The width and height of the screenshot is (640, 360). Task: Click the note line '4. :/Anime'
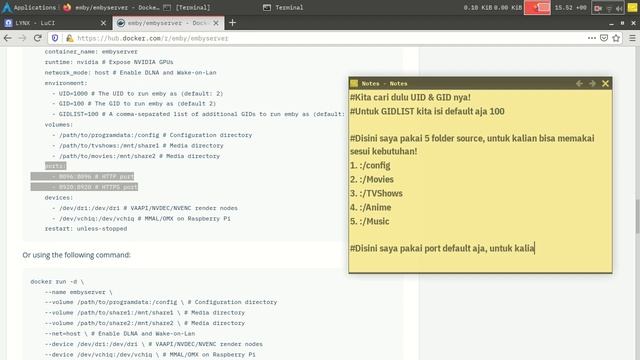pyautogui.click(x=370, y=207)
